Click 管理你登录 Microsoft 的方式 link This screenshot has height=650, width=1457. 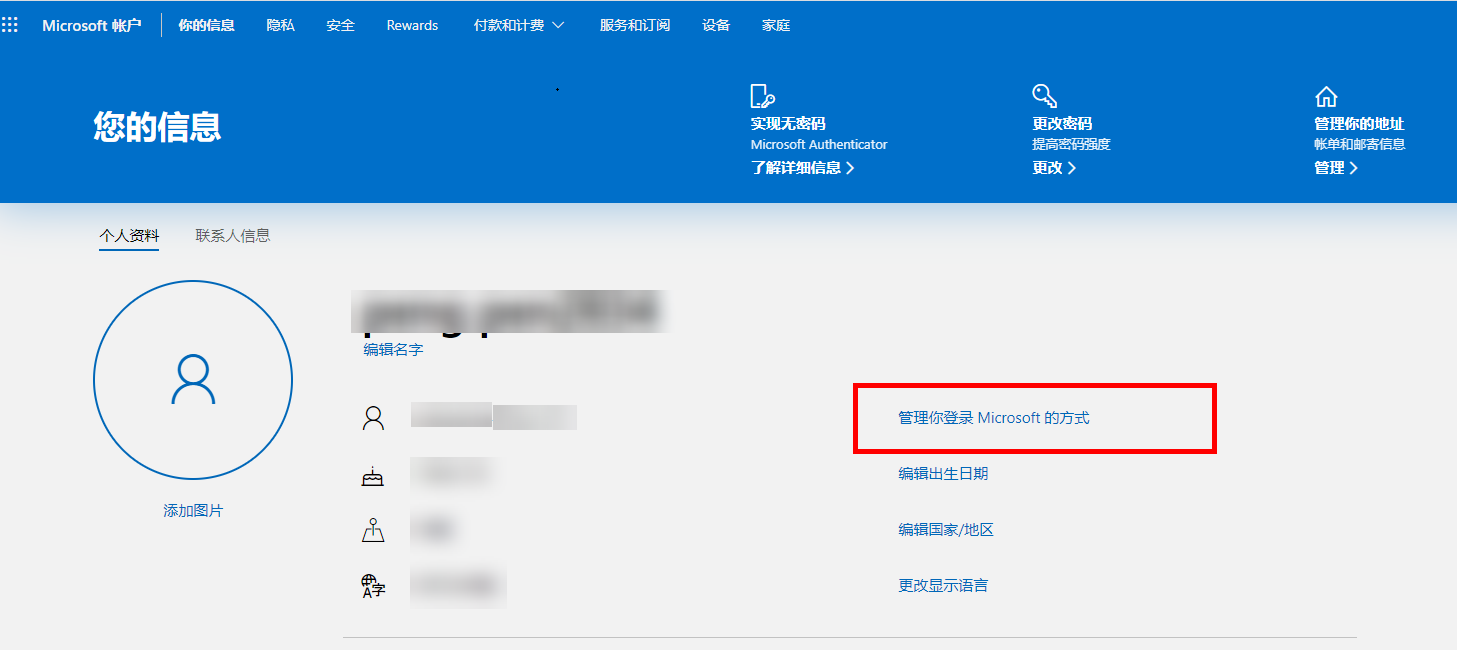pyautogui.click(x=994, y=418)
